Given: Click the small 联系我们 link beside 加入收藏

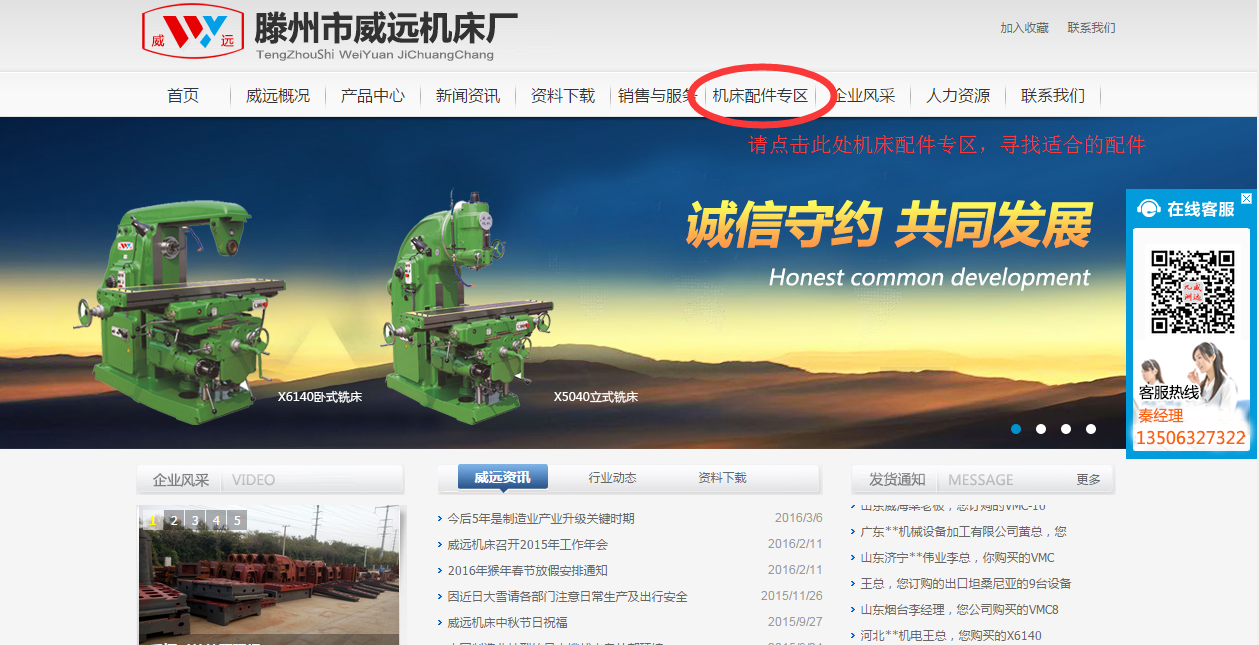Looking at the screenshot, I should (x=1091, y=28).
